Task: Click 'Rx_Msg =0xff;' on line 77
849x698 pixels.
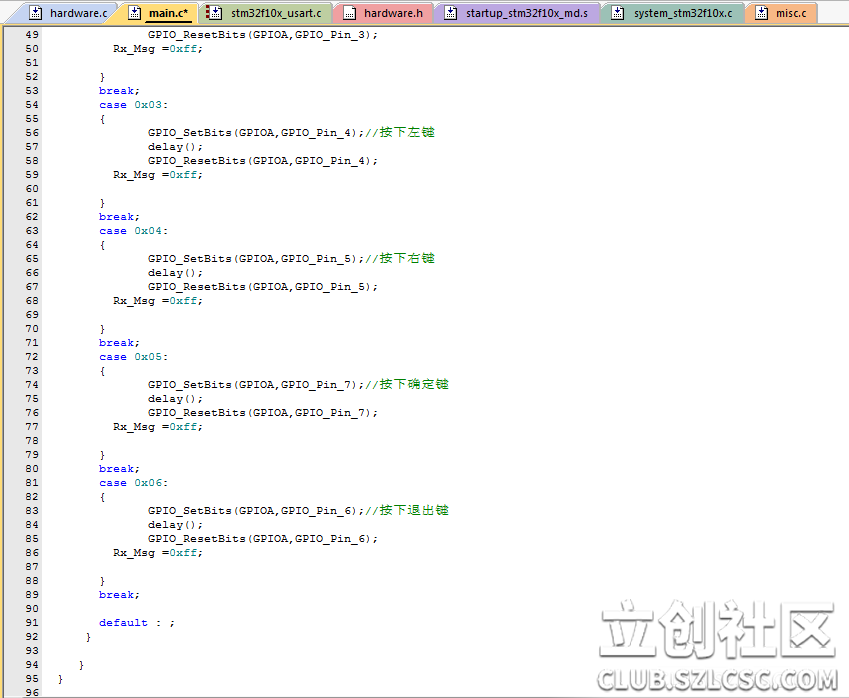Action: coord(158,427)
